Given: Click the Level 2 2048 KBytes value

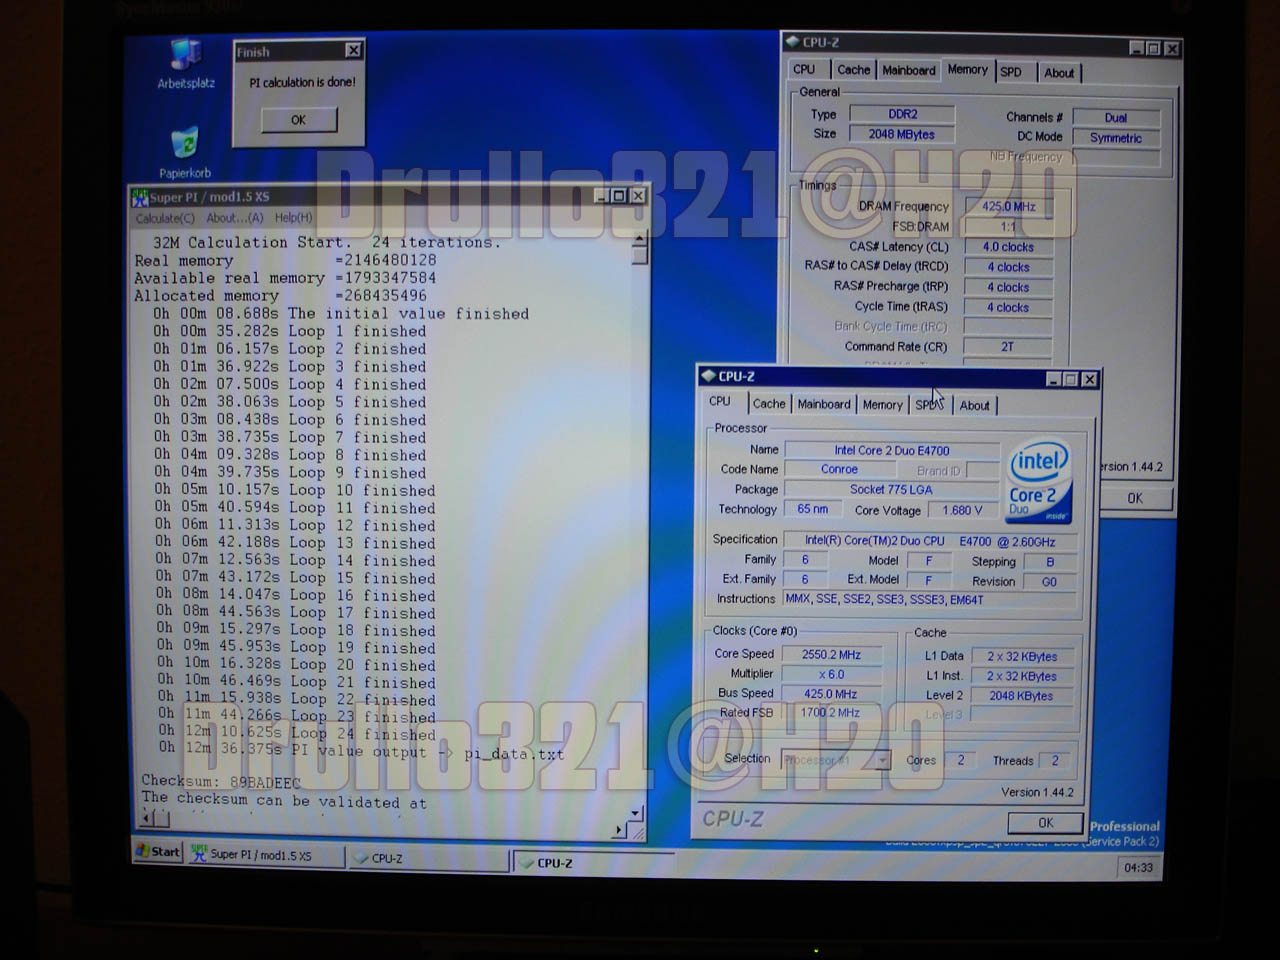Looking at the screenshot, I should coord(1022,696).
